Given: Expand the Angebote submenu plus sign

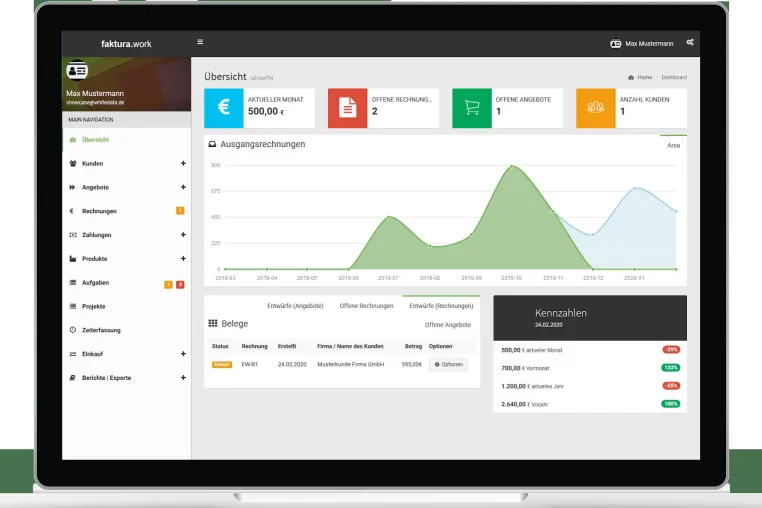Looking at the screenshot, I should (183, 187).
